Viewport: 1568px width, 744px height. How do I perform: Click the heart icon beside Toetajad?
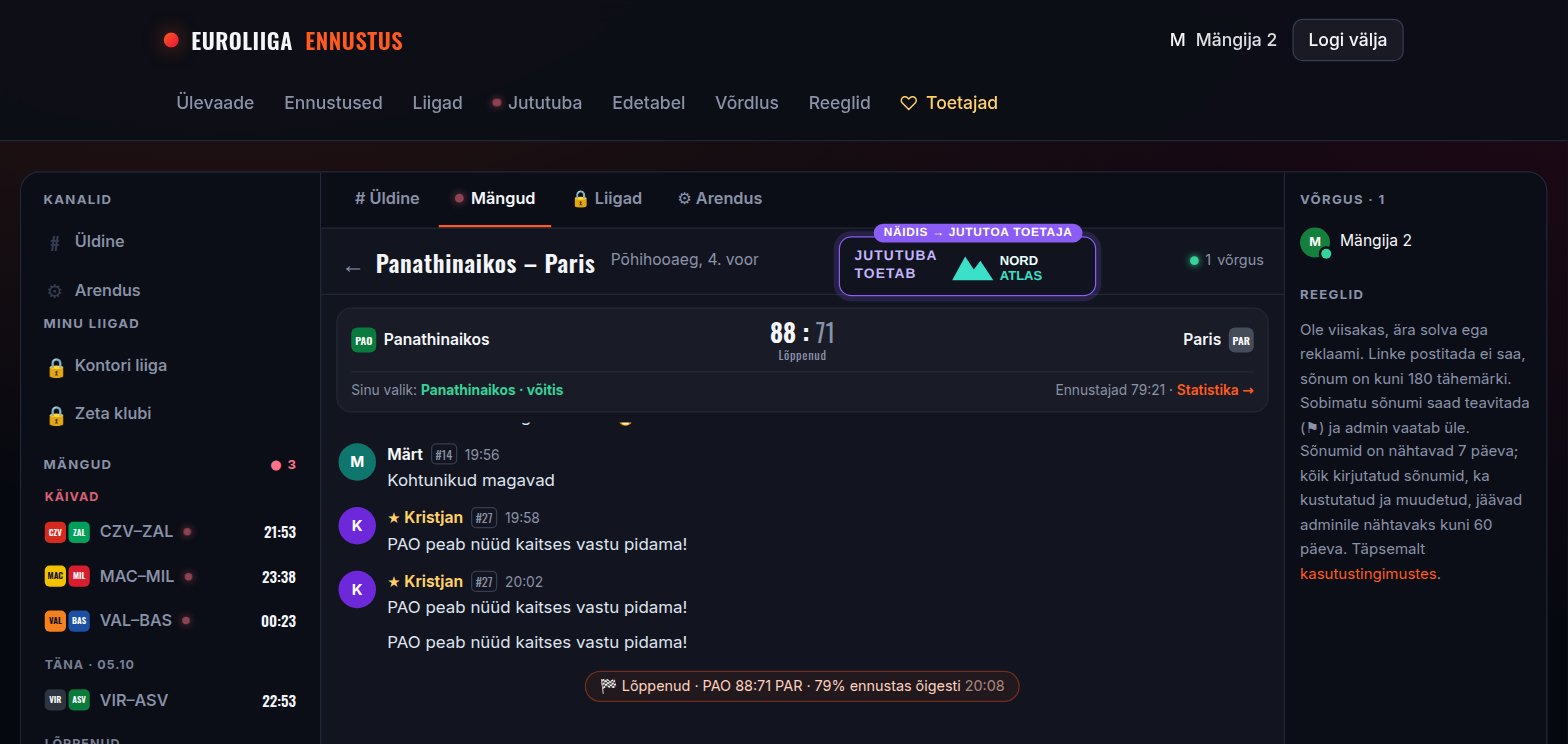909,103
